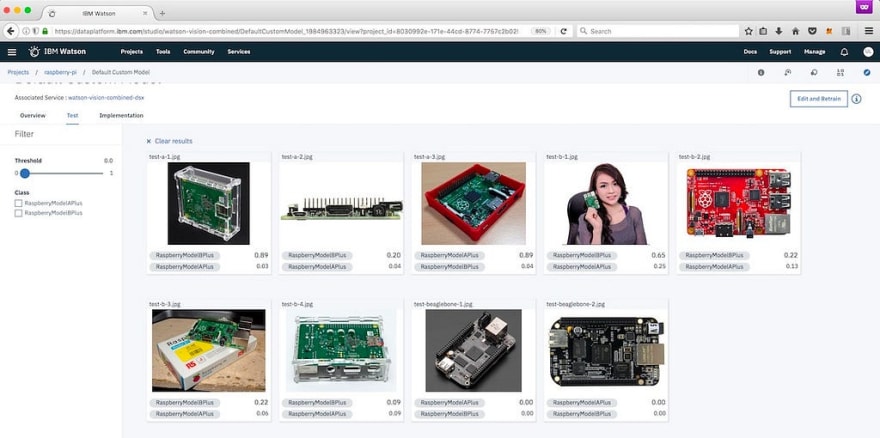The image size is (880, 438).
Task: Open the bookmarks clipboard icon
Action: 763,31
